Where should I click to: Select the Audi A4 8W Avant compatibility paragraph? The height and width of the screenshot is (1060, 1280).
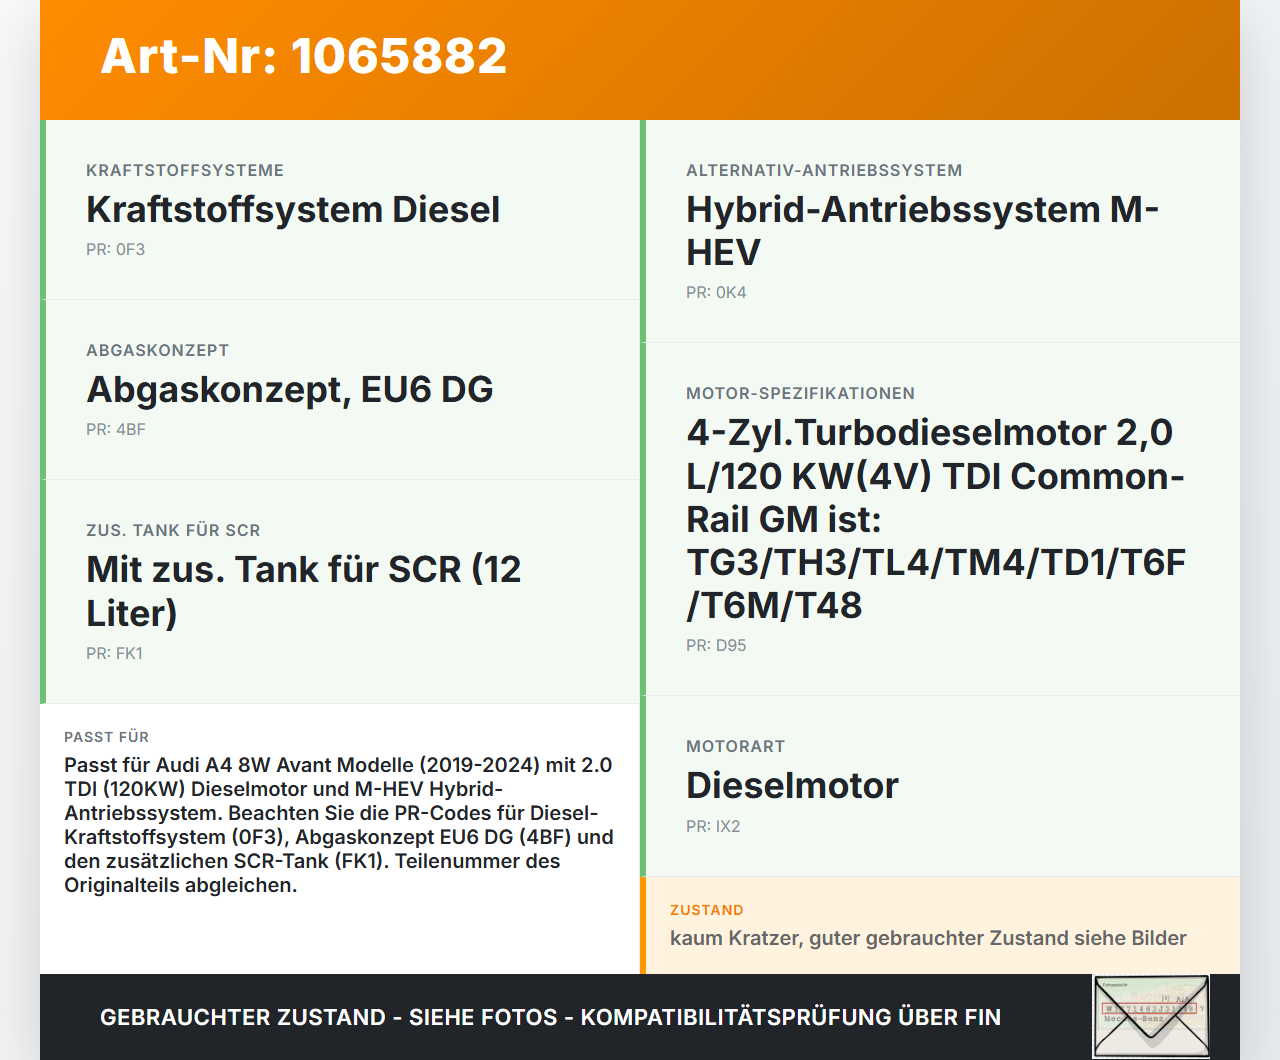(x=339, y=825)
